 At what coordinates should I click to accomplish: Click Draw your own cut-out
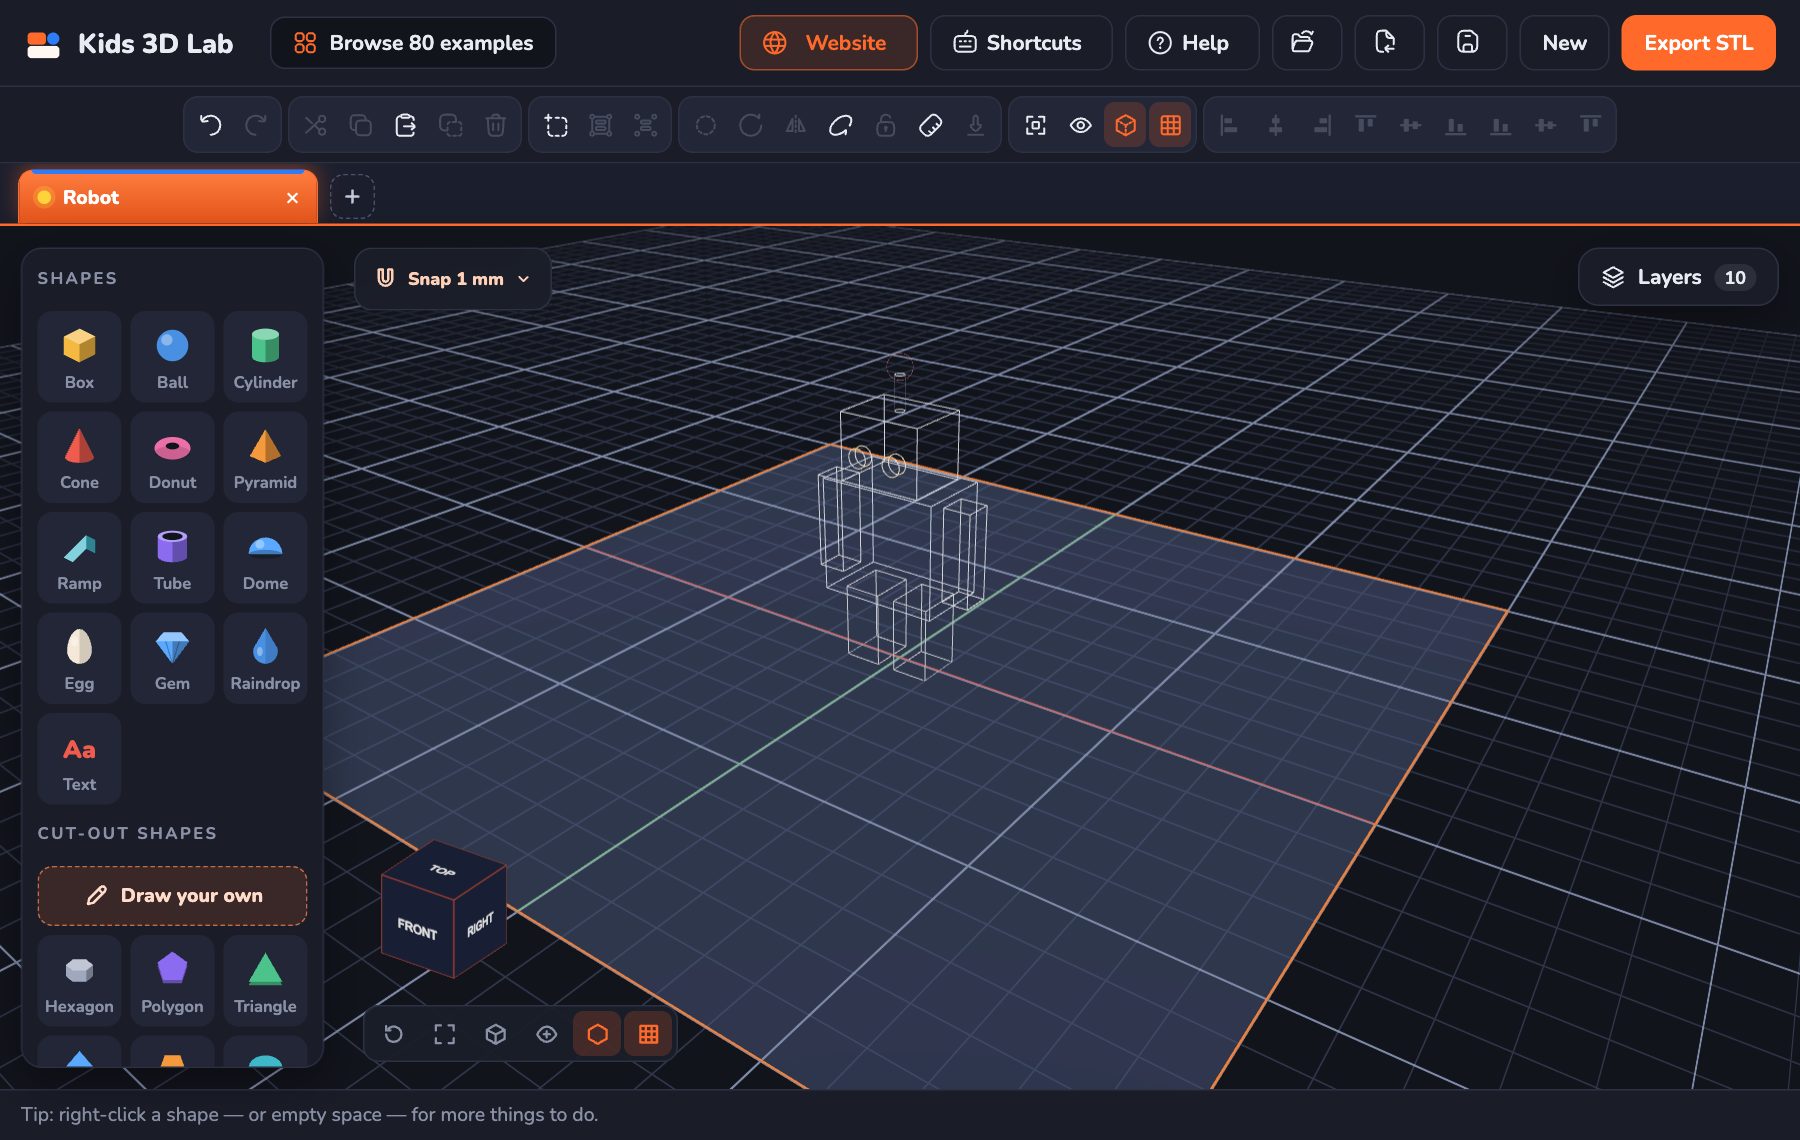point(172,896)
